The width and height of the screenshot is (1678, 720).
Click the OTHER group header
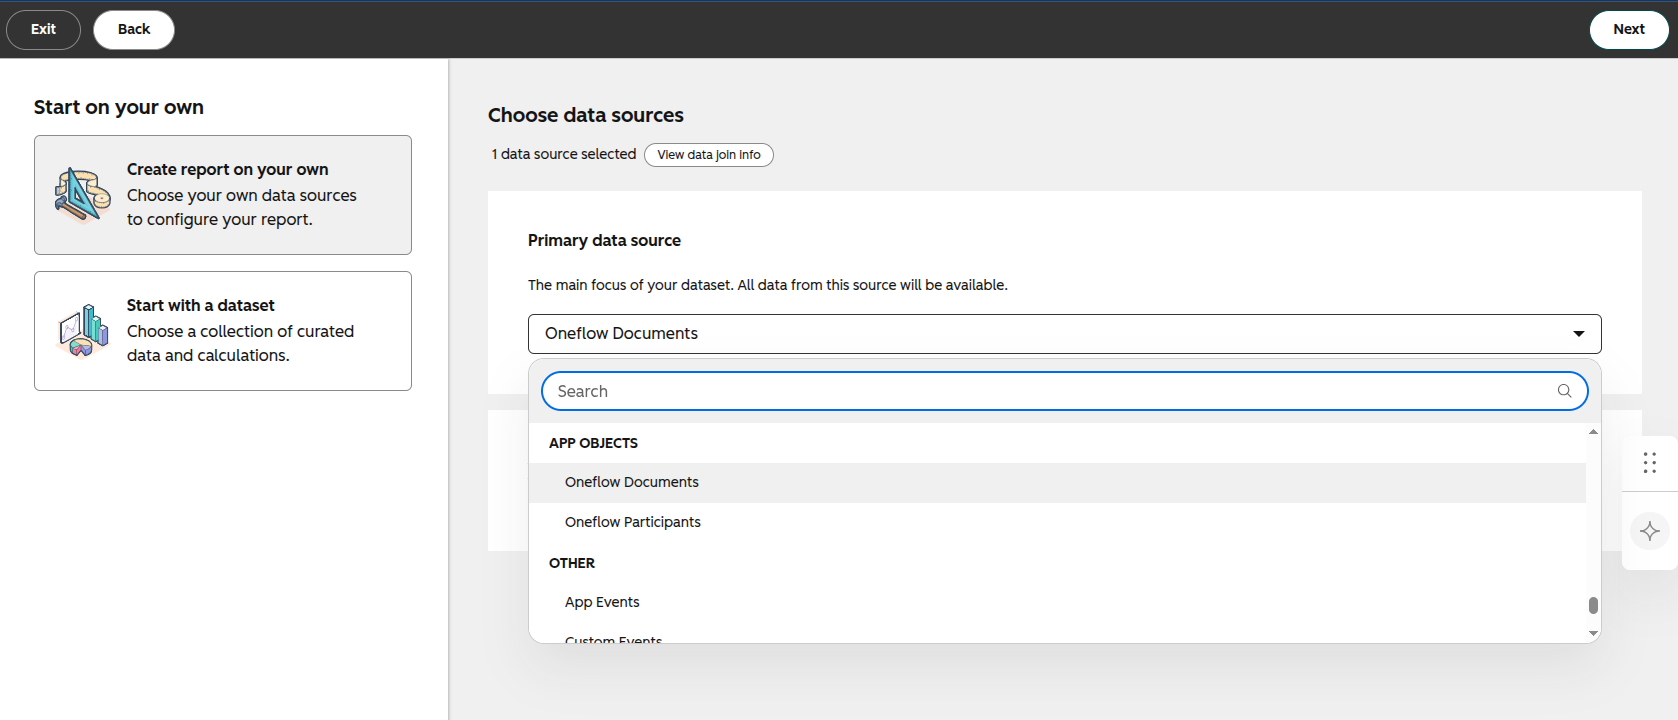[x=572, y=563]
